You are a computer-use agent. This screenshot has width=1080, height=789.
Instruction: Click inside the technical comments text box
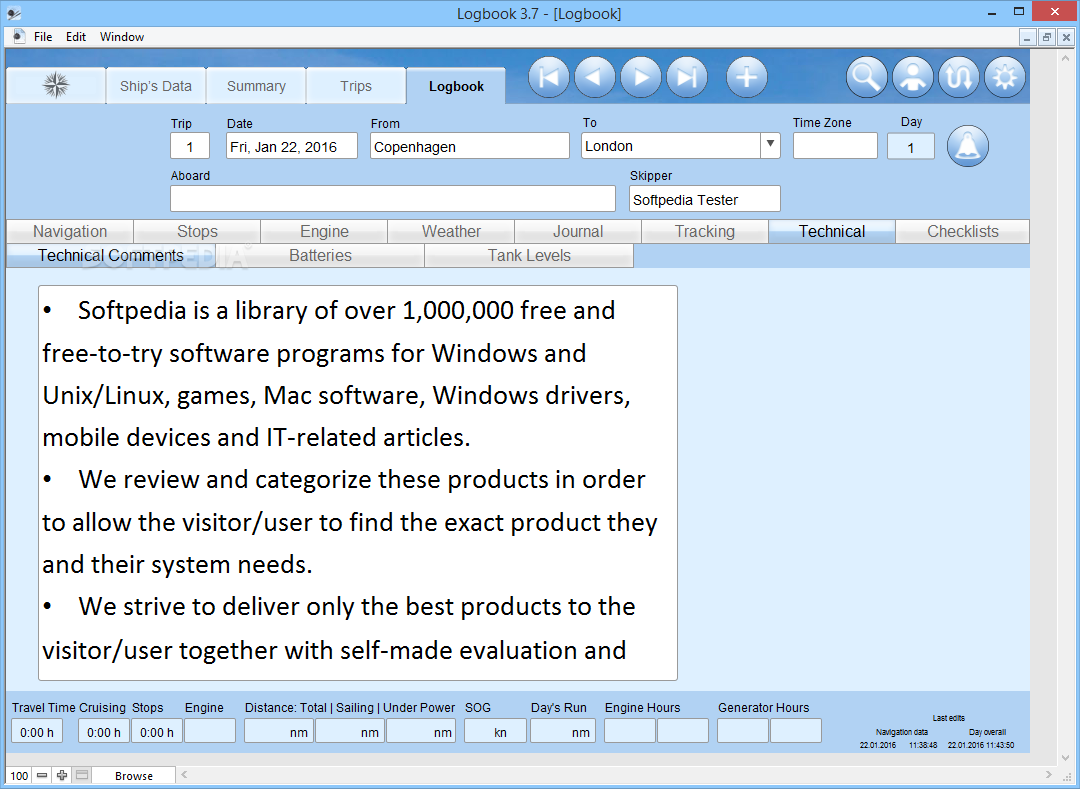click(x=357, y=483)
